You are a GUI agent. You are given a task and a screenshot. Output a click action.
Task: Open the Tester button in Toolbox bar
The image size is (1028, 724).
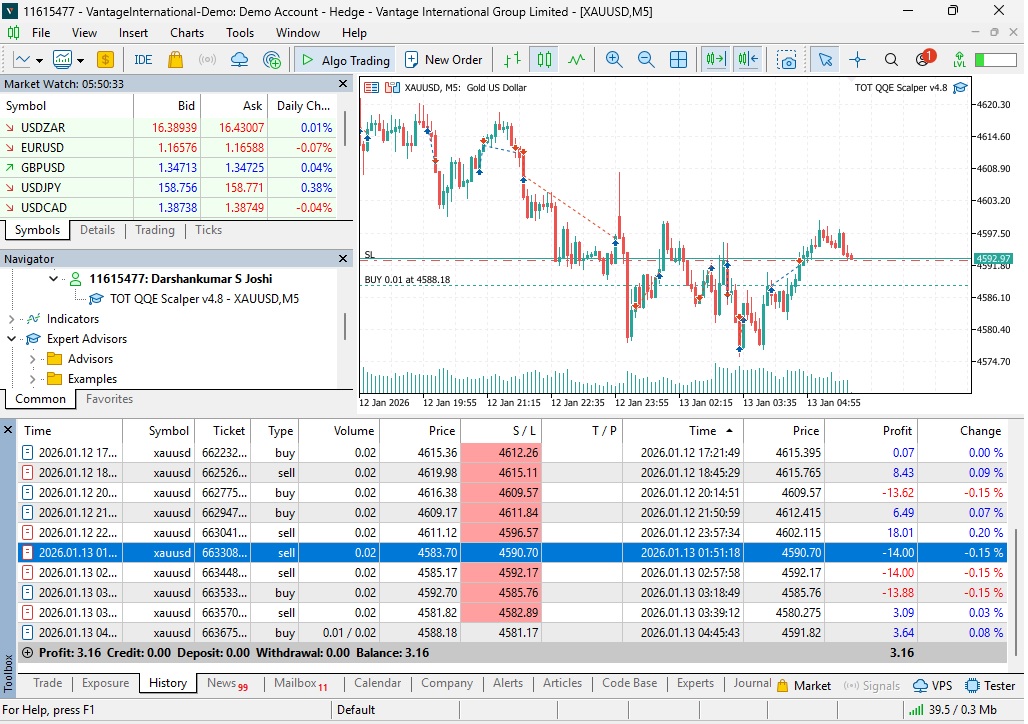click(991, 685)
